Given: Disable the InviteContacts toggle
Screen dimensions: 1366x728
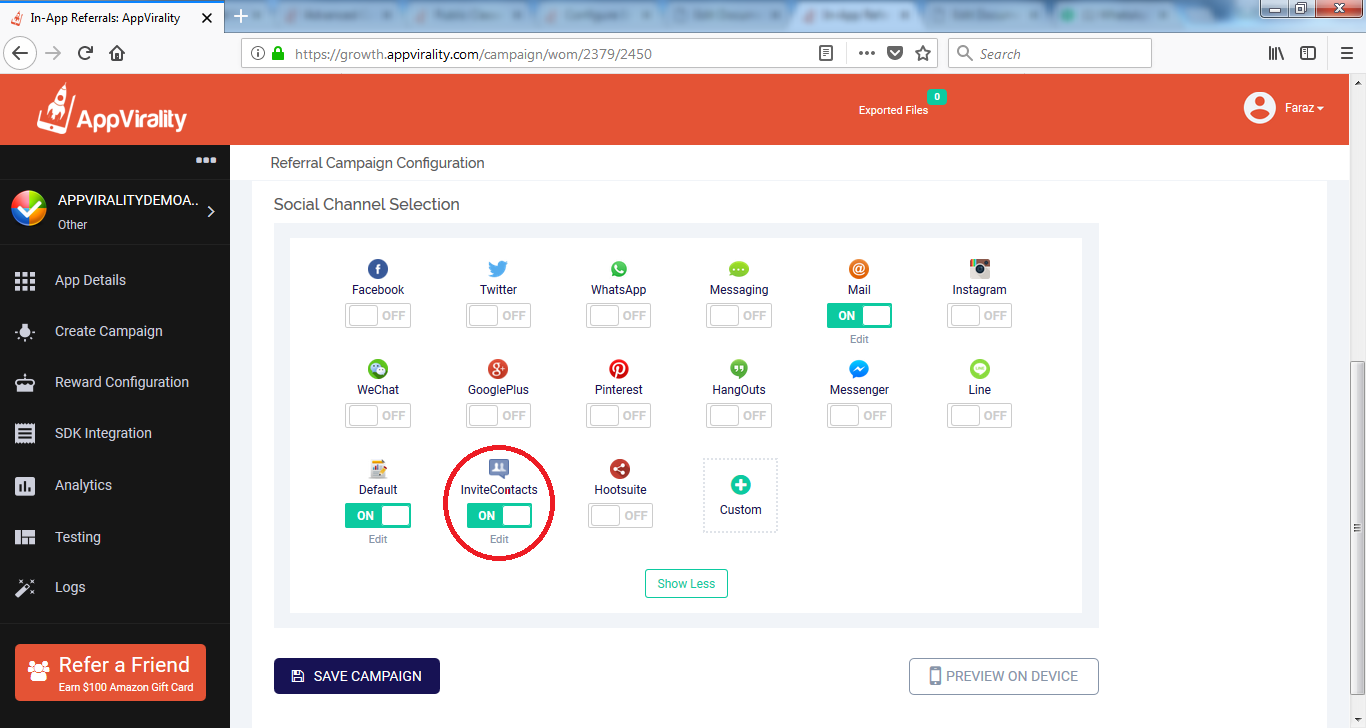Looking at the screenshot, I should tap(499, 516).
